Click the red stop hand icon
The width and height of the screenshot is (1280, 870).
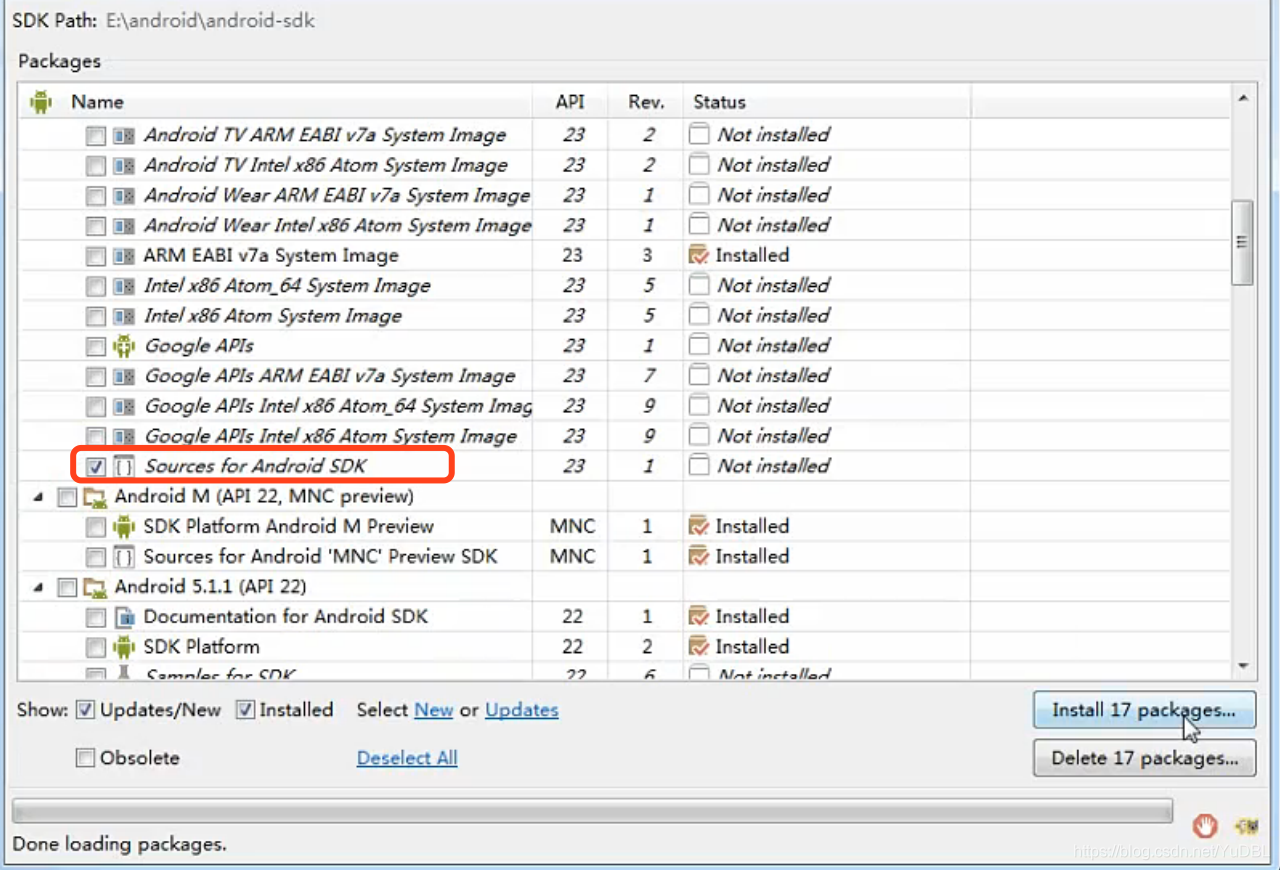click(1205, 826)
